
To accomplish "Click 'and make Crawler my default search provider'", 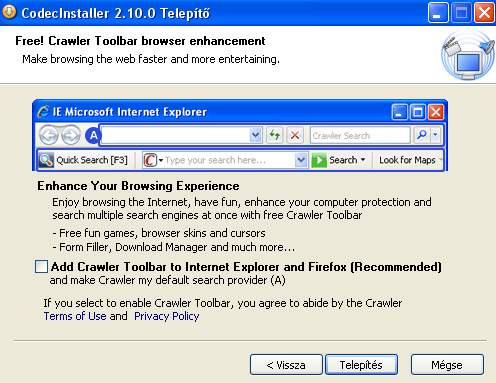I will click(x=167, y=280).
